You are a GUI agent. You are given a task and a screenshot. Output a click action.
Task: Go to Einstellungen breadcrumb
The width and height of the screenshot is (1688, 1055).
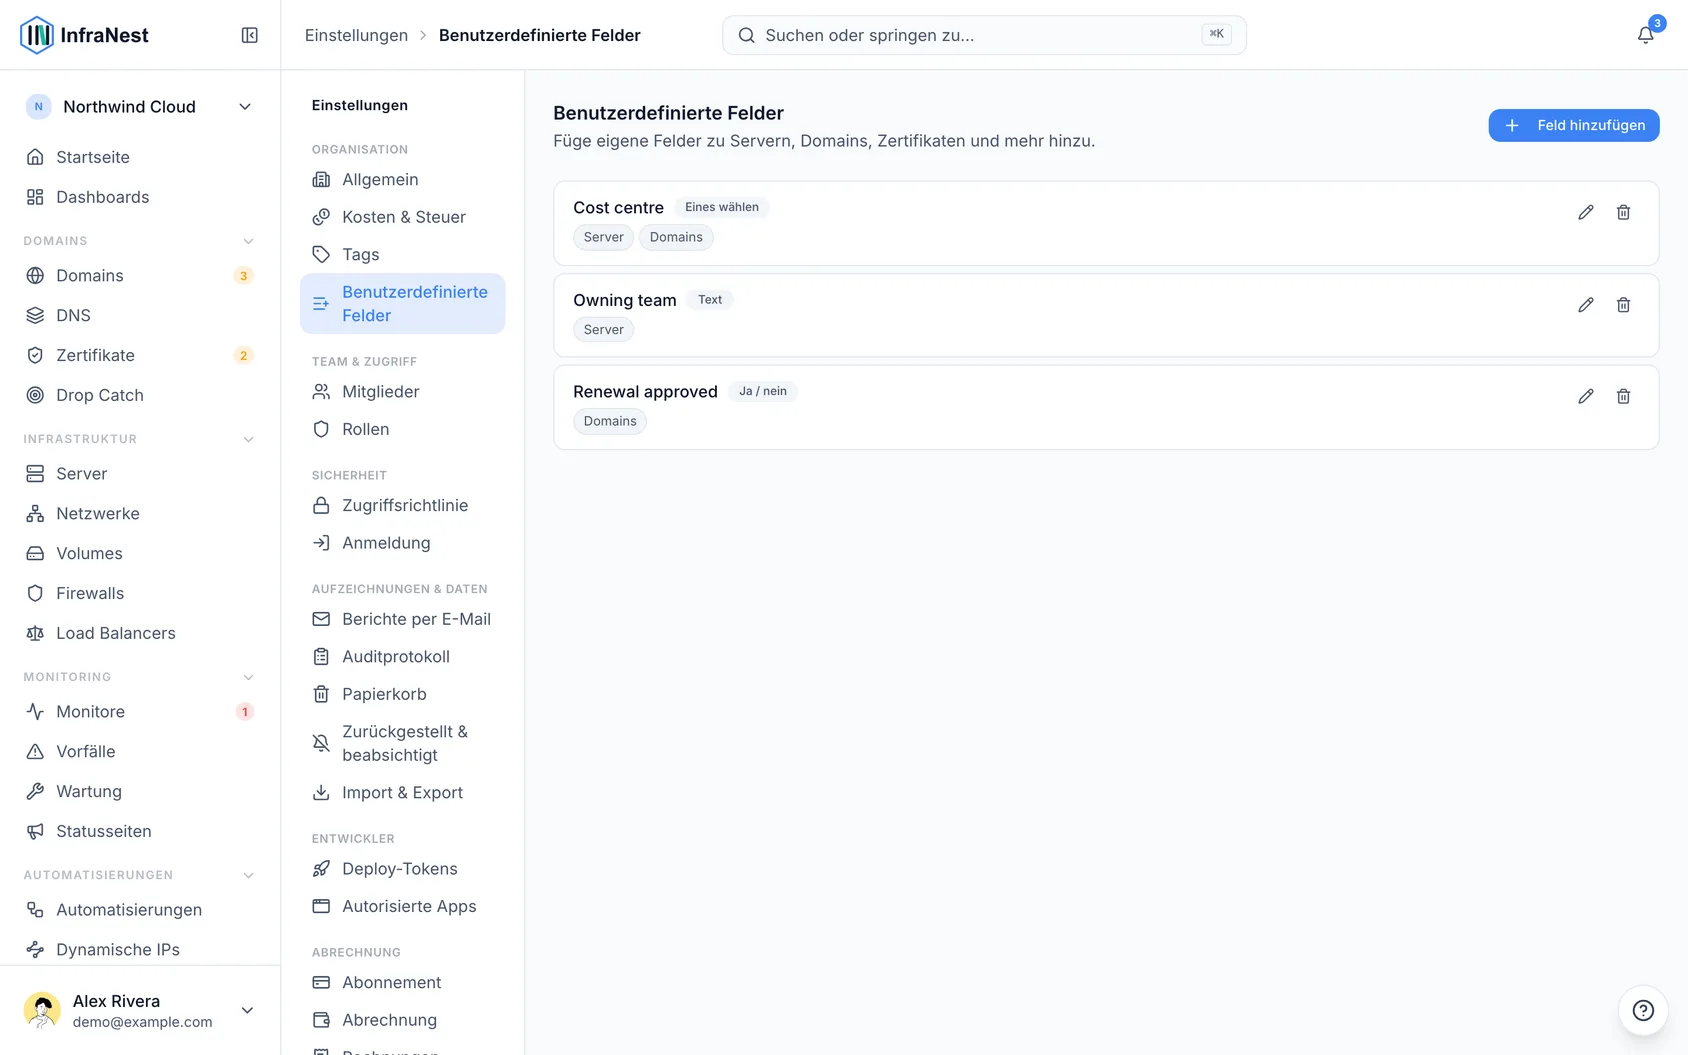click(356, 35)
